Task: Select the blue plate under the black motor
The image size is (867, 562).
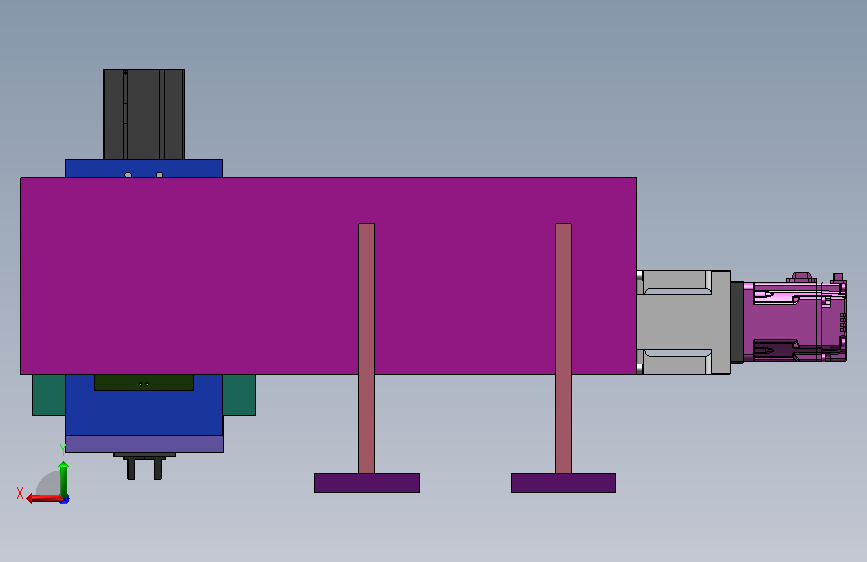Action: (x=144, y=169)
